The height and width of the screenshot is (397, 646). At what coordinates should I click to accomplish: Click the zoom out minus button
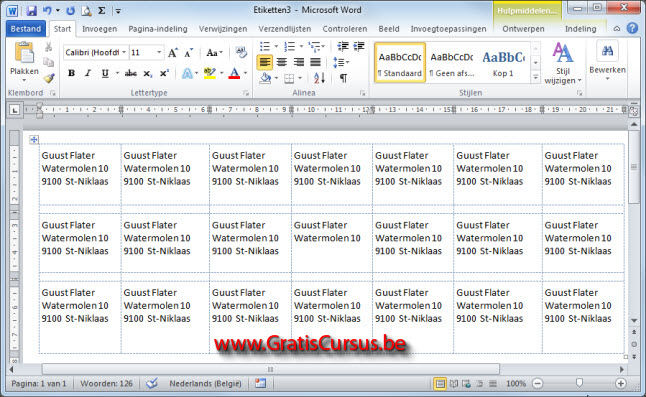click(537, 384)
